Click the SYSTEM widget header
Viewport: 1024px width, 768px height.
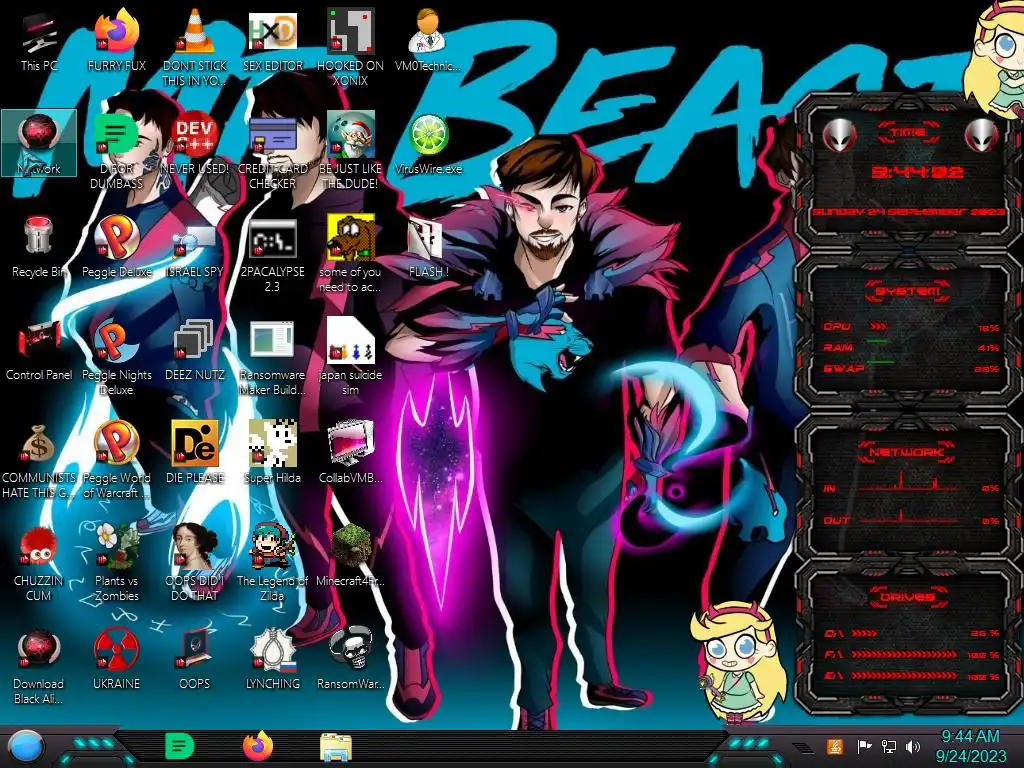click(908, 291)
